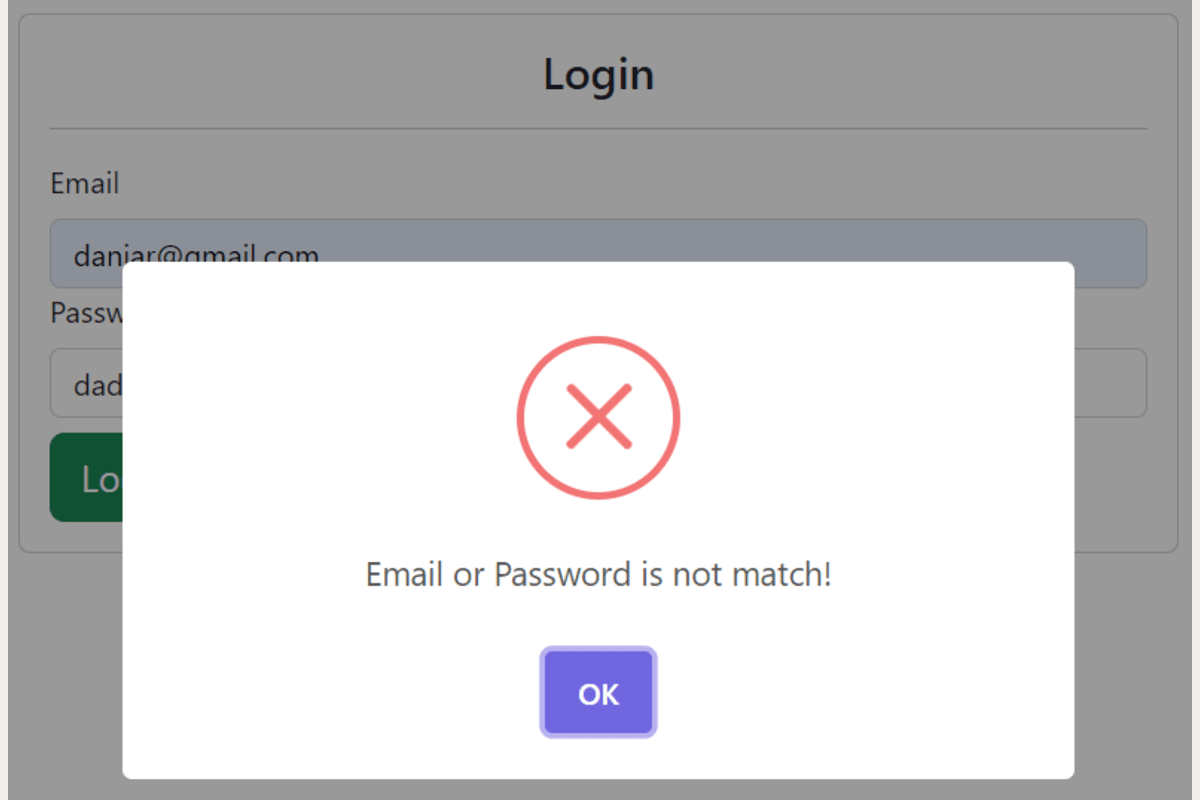The image size is (1200, 800).
Task: Click the partially hidden Password label
Action: 86,313
